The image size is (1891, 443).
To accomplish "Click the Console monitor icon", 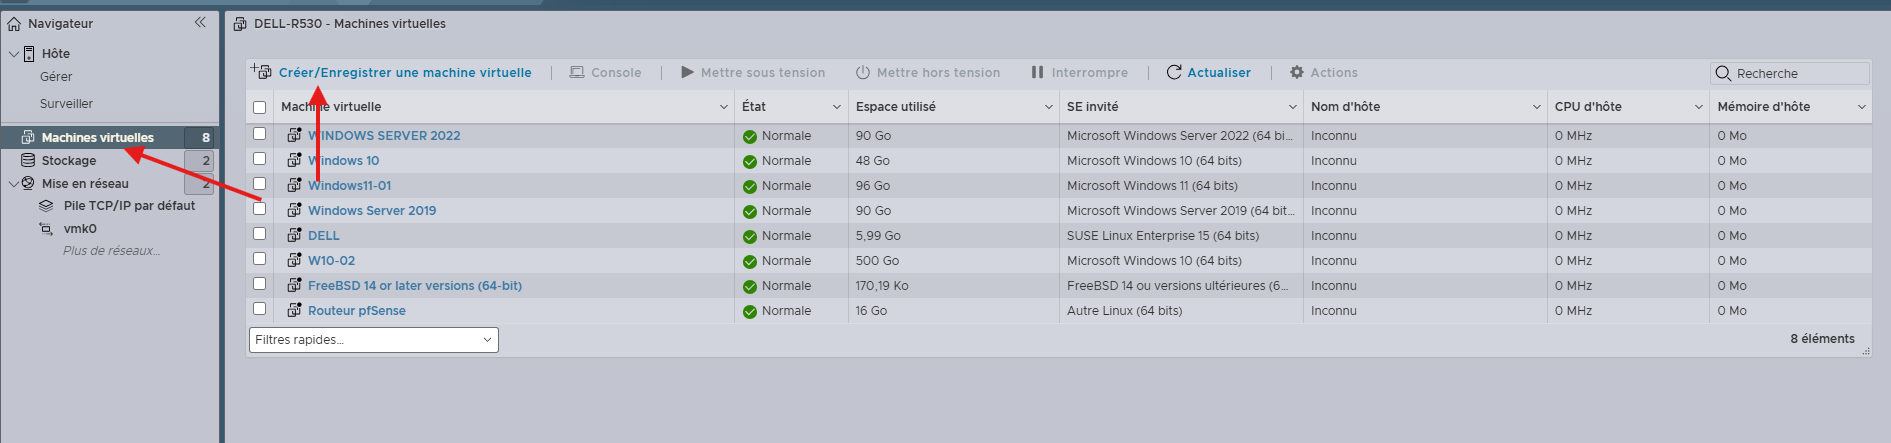I will click(577, 72).
